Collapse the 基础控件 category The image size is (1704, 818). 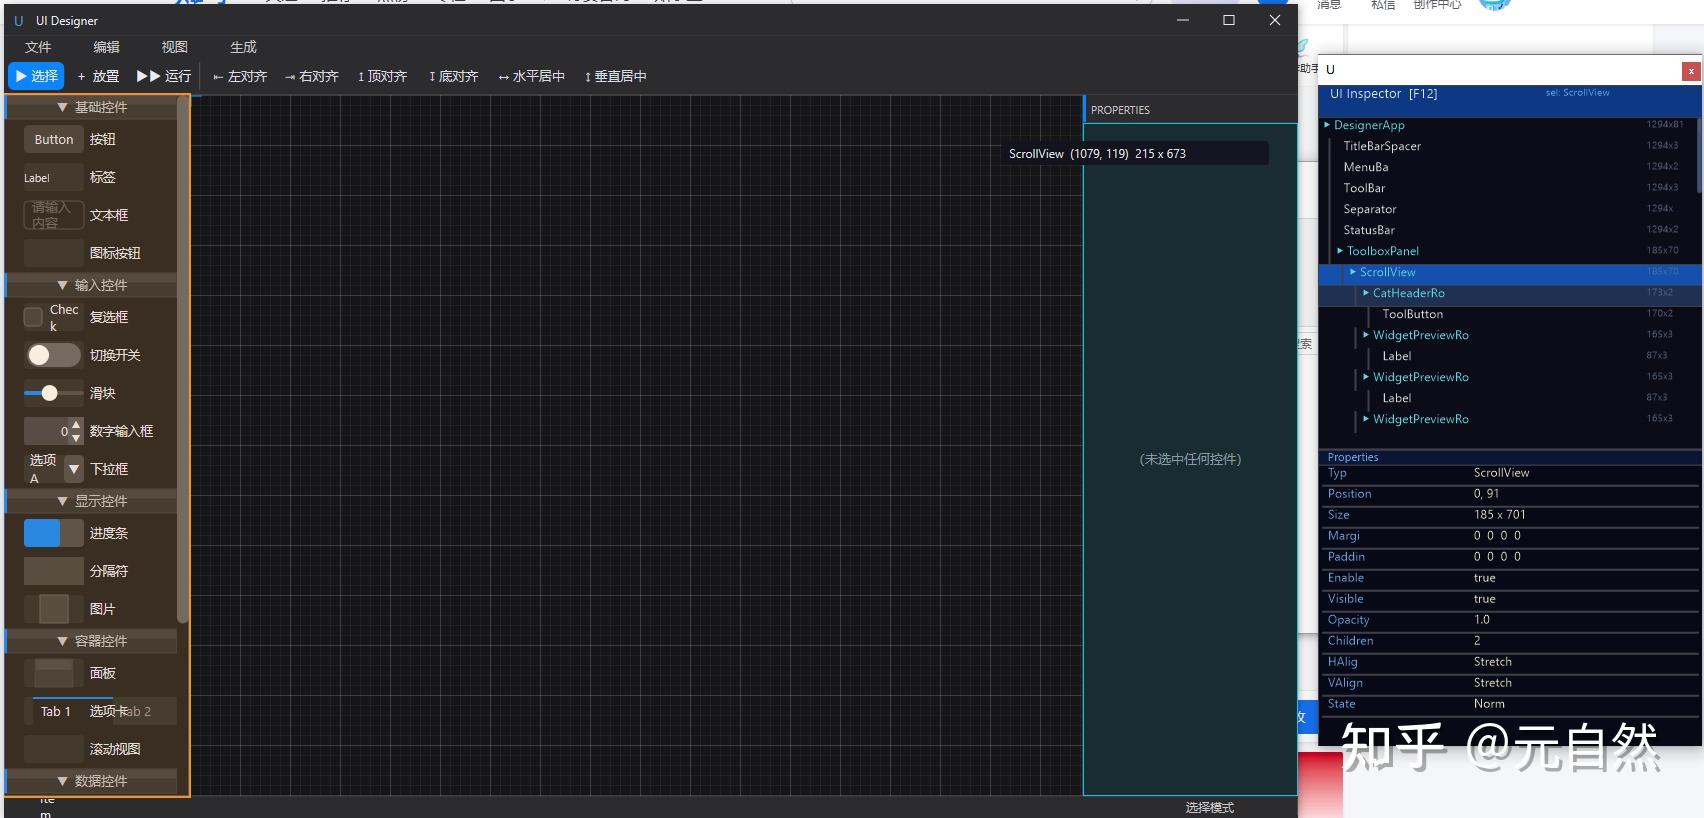[x=92, y=107]
